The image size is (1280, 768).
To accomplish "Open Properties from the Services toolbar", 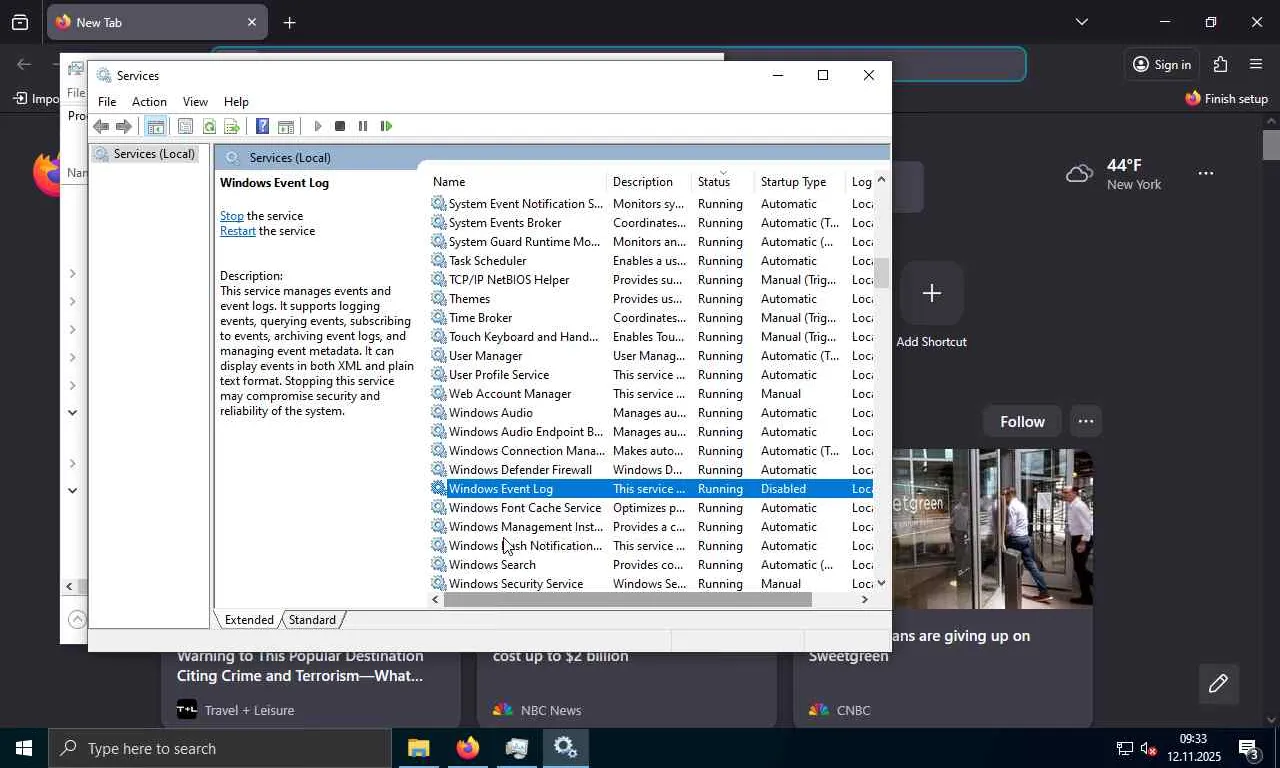I will point(185,126).
